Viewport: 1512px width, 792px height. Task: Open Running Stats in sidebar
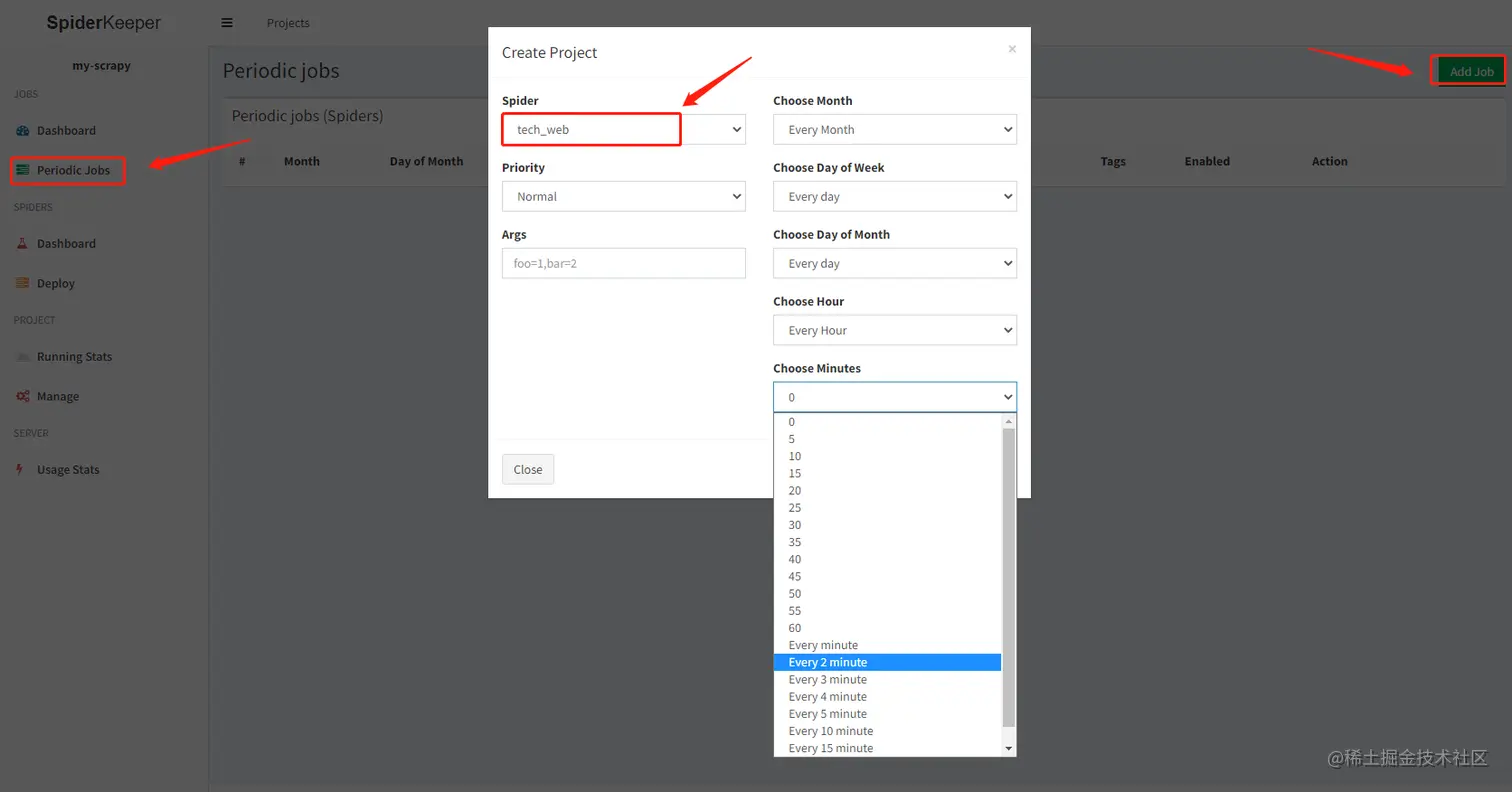coord(74,357)
